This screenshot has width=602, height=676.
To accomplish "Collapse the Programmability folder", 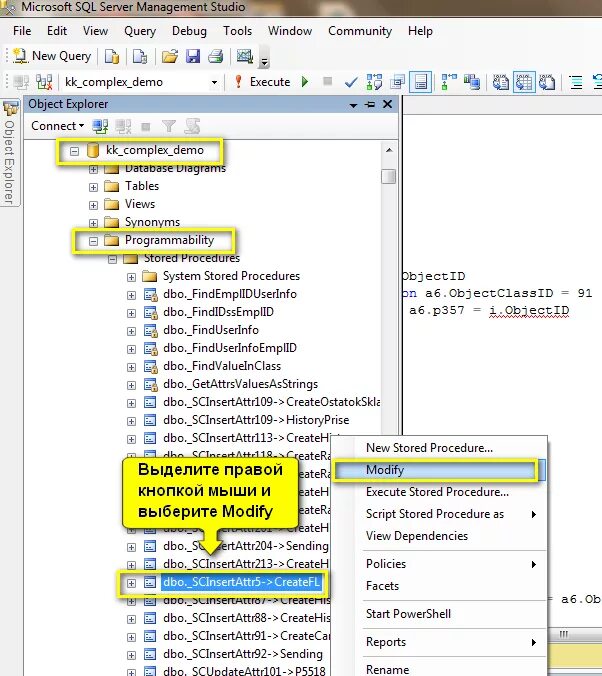I will pos(93,241).
